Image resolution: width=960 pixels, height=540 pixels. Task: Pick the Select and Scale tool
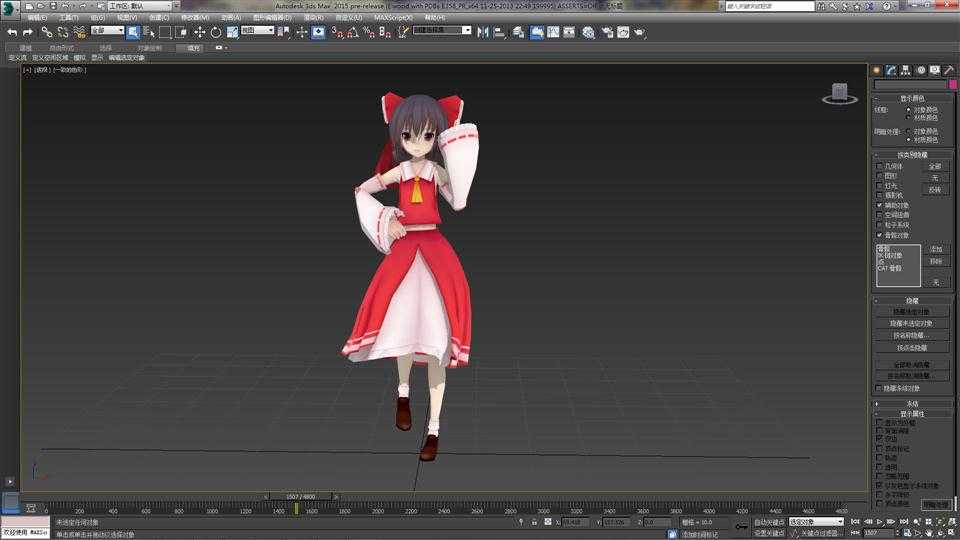coord(232,32)
